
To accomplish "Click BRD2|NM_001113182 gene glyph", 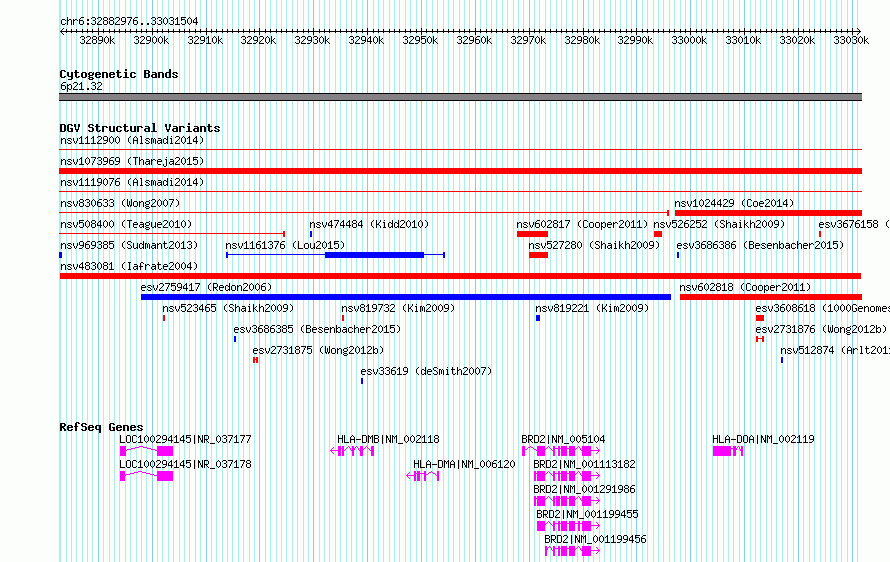I will click(566, 476).
